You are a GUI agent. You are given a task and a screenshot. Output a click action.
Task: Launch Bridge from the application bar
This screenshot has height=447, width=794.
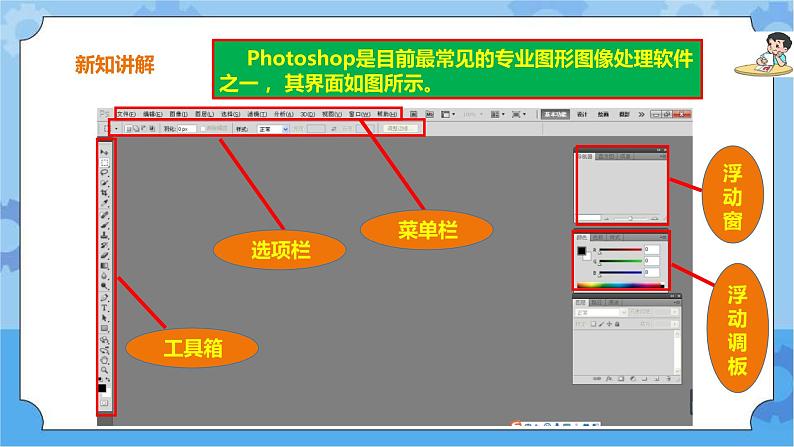click(414, 114)
